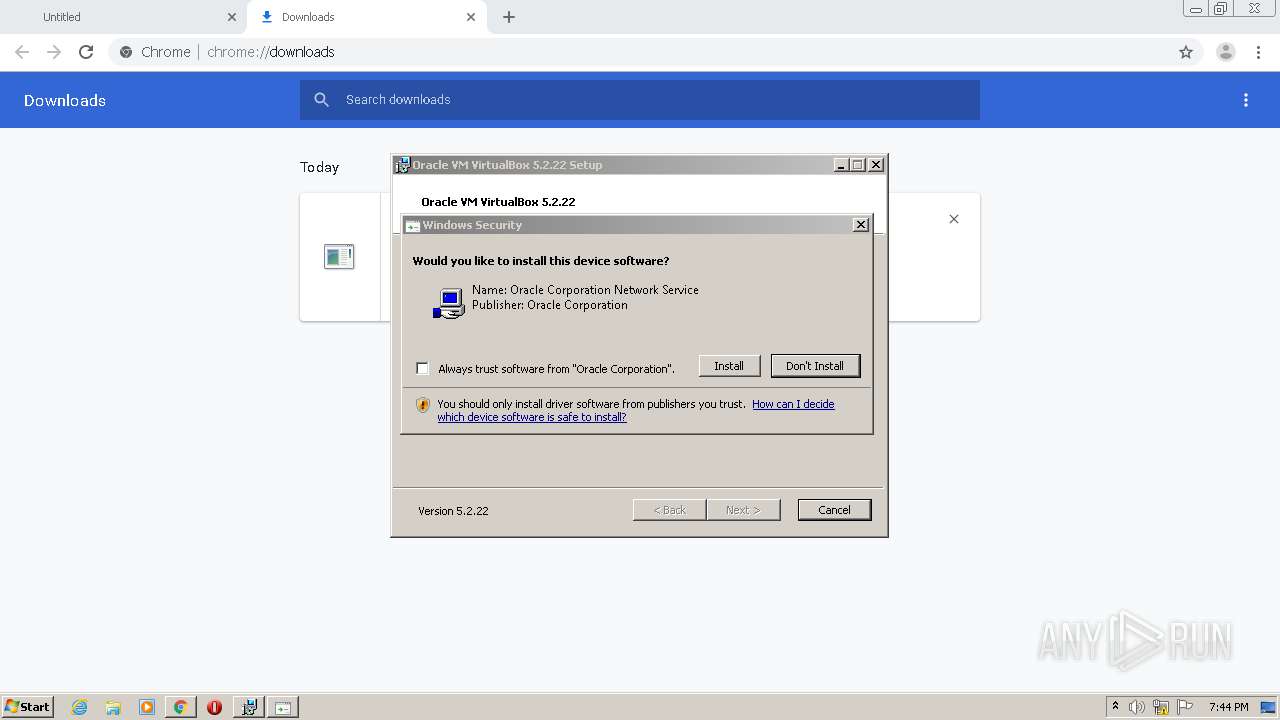Open 'How can I decide' help link

(793, 404)
